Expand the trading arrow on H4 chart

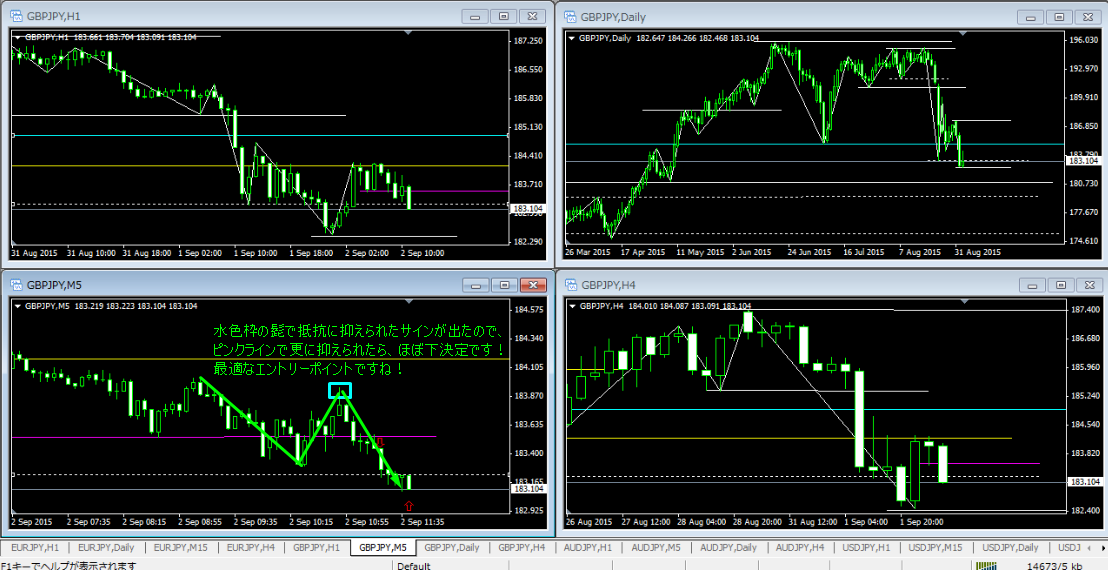point(571,306)
